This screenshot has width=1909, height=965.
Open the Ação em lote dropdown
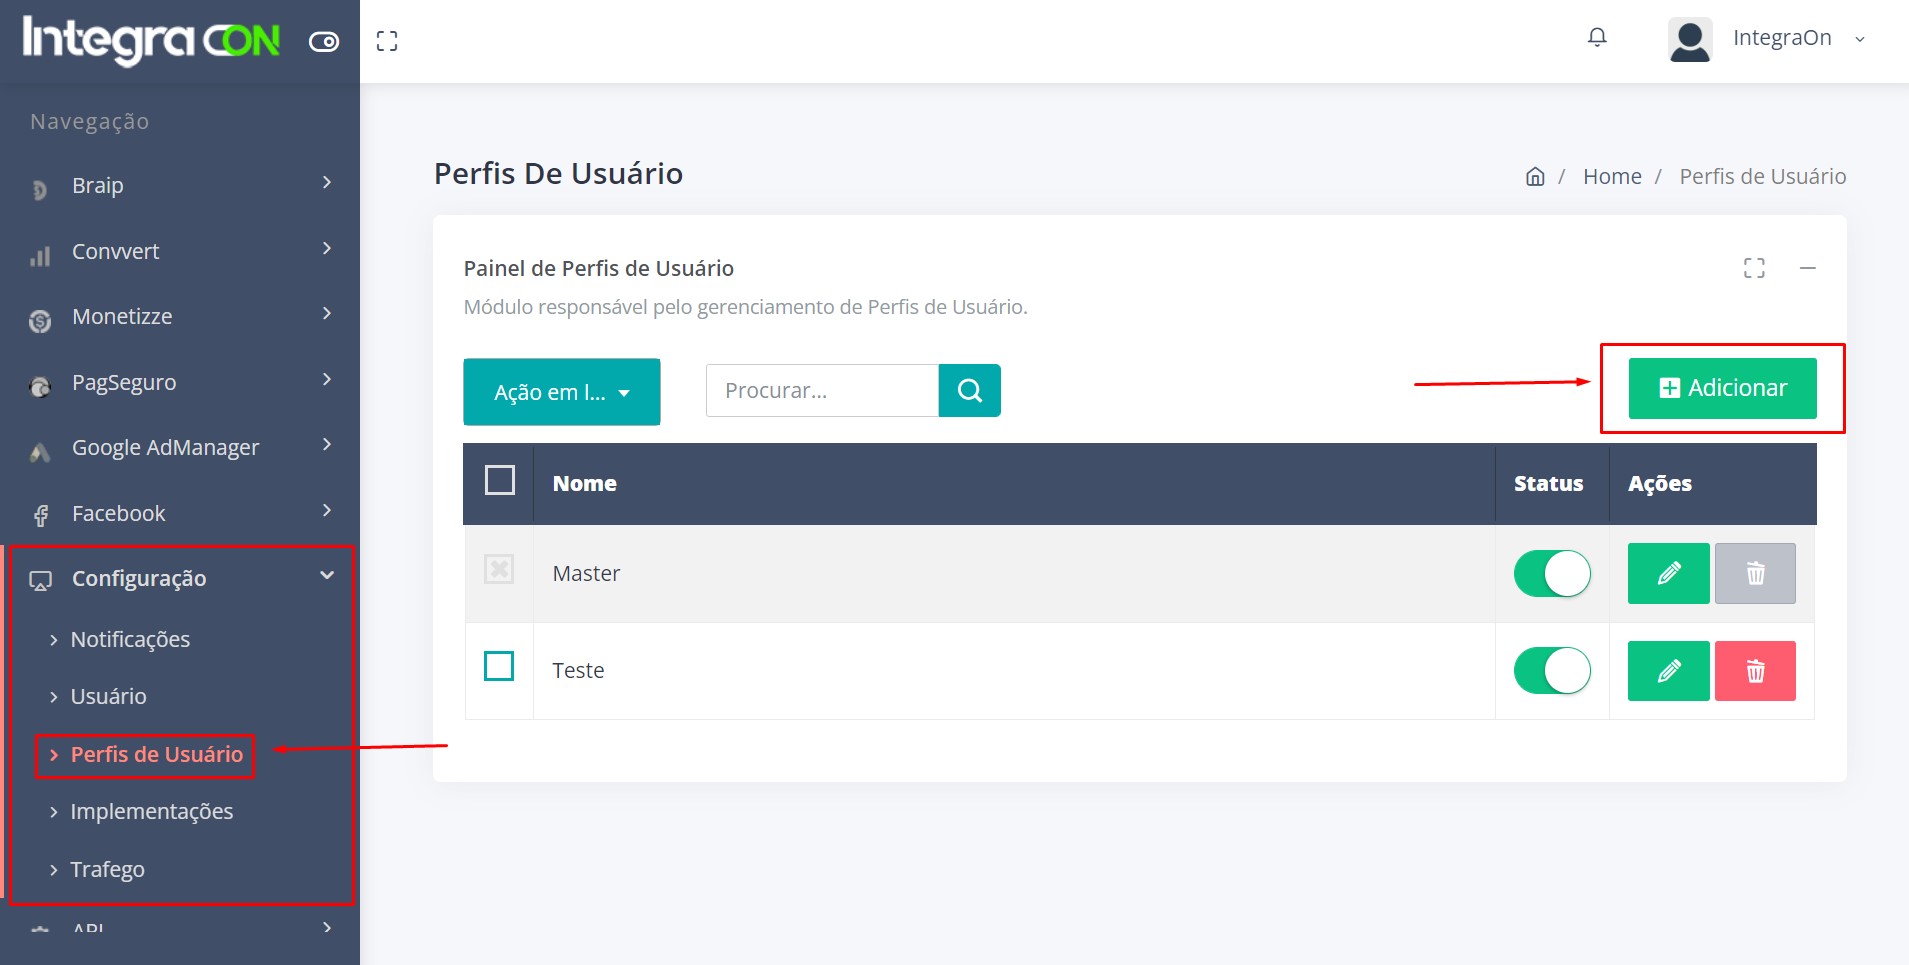pos(561,392)
